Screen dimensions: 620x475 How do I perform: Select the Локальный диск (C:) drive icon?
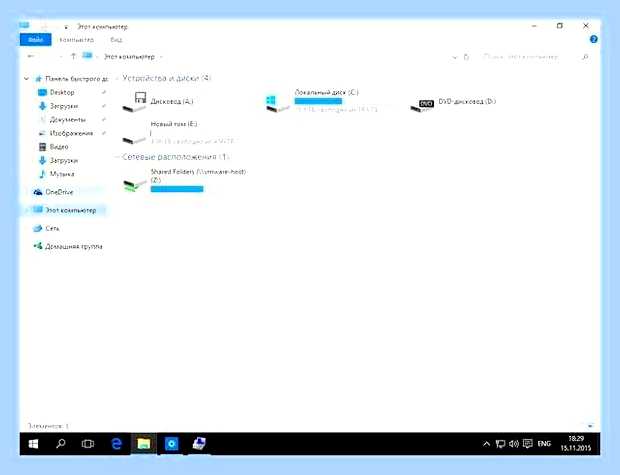276,103
